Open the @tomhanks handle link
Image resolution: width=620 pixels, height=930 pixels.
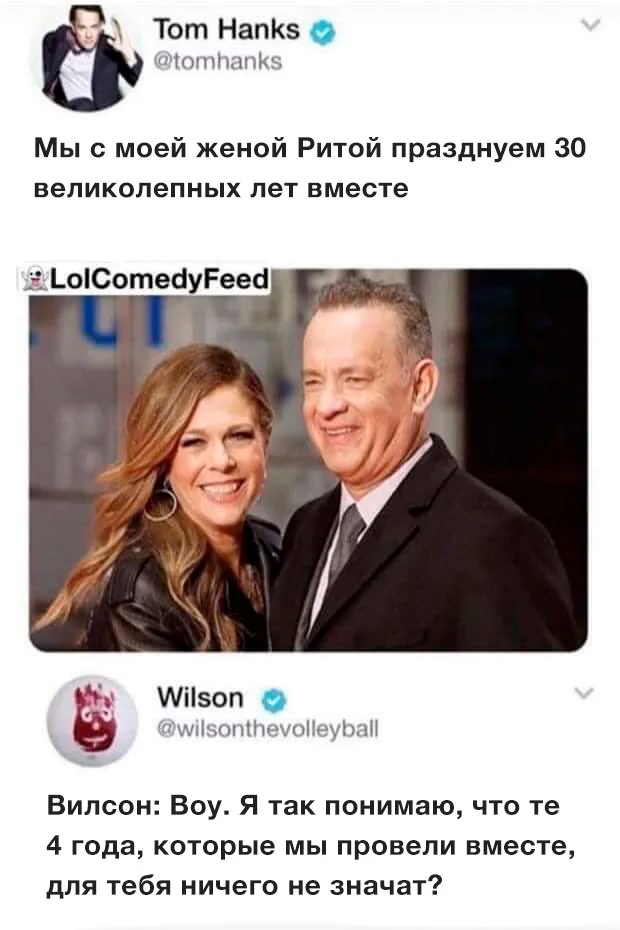click(218, 62)
